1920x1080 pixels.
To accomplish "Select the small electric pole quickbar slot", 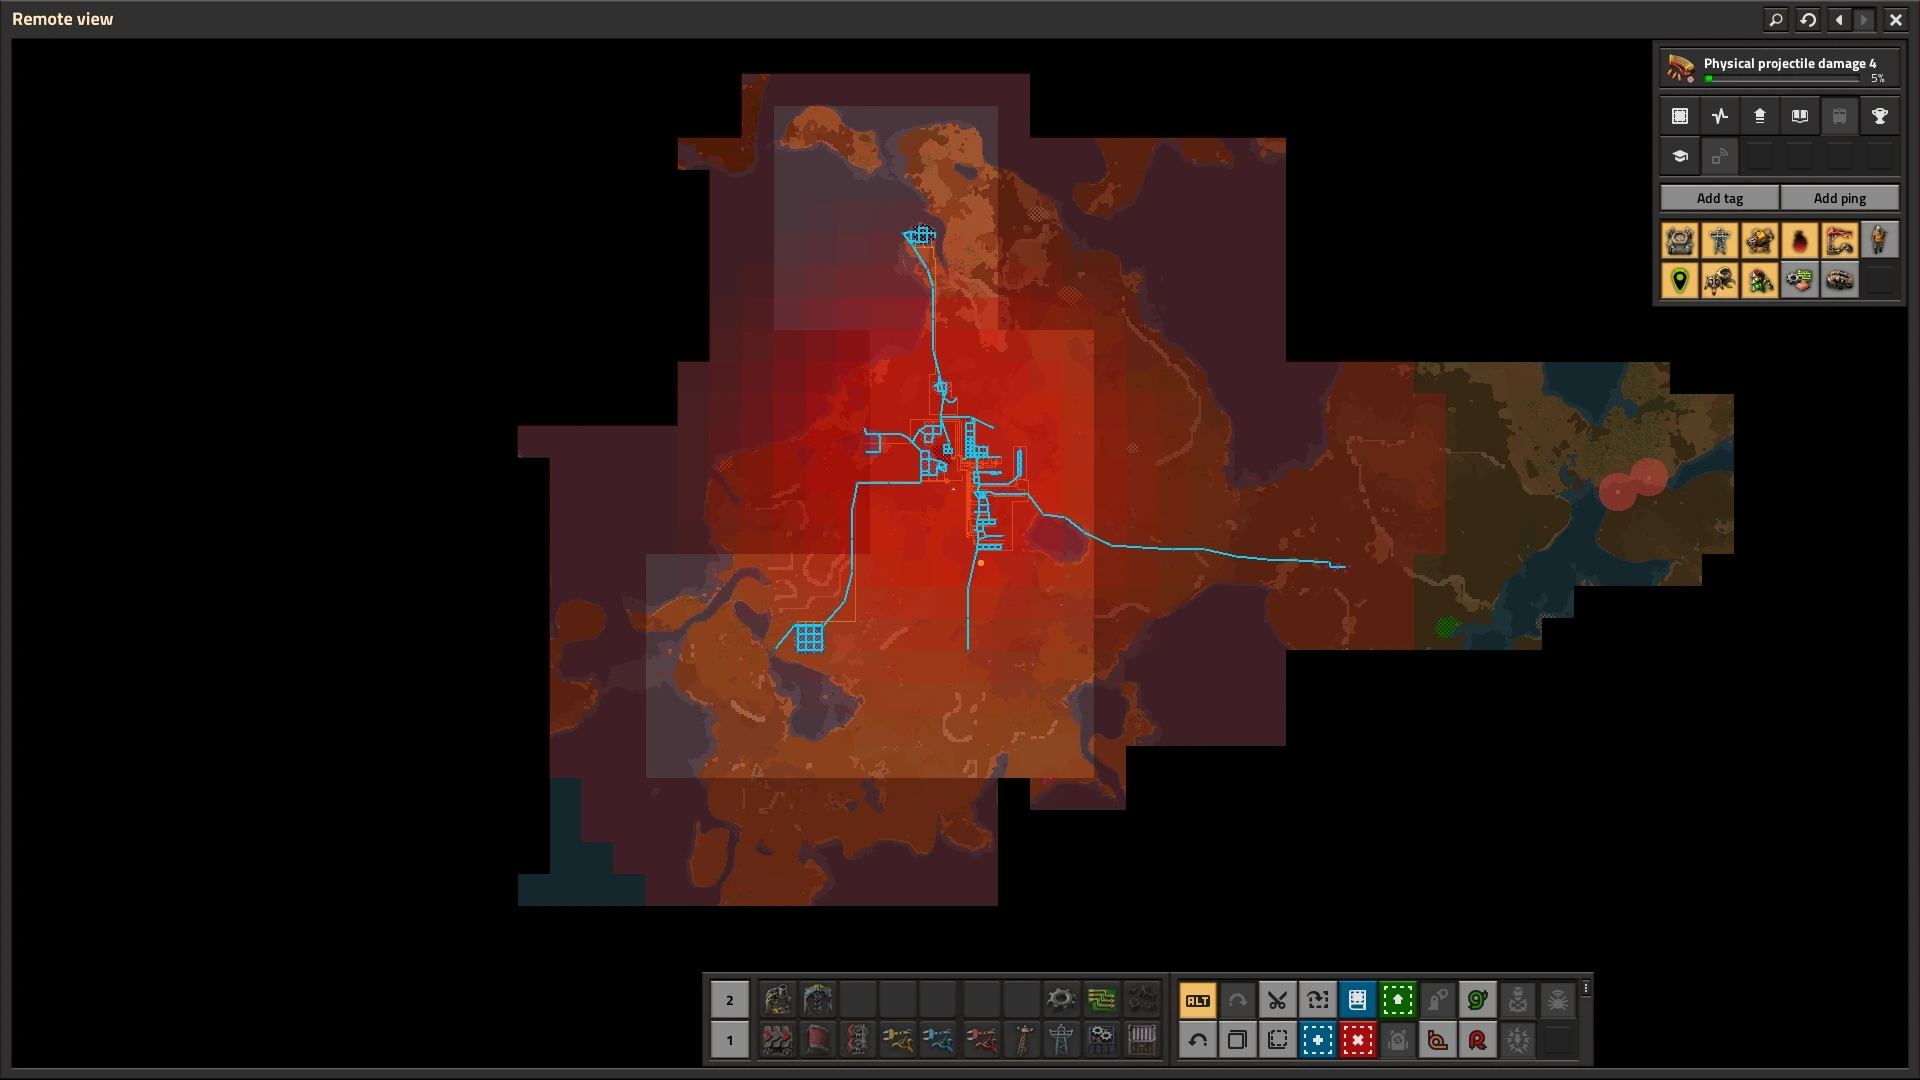I will coord(1021,1040).
